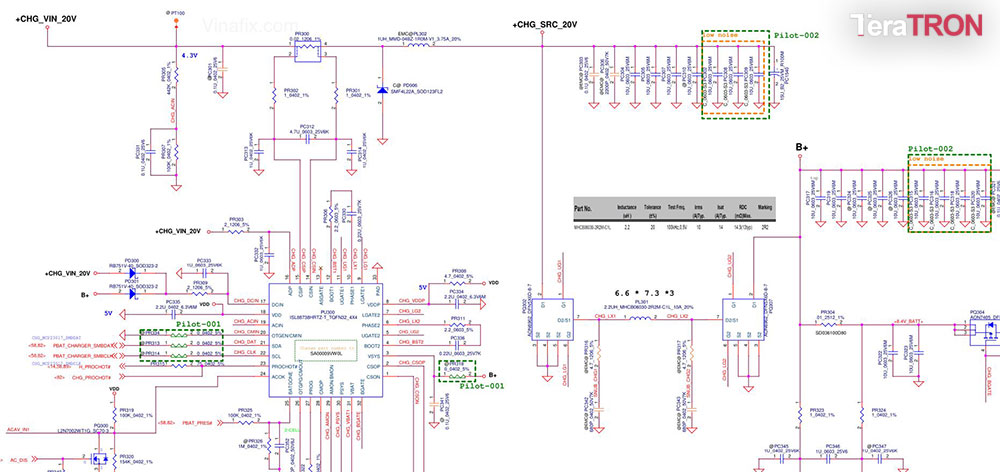This screenshot has height=472, width=1000.
Task: Click the CHG_LX2 net name right of PL301
Action: (677, 316)
